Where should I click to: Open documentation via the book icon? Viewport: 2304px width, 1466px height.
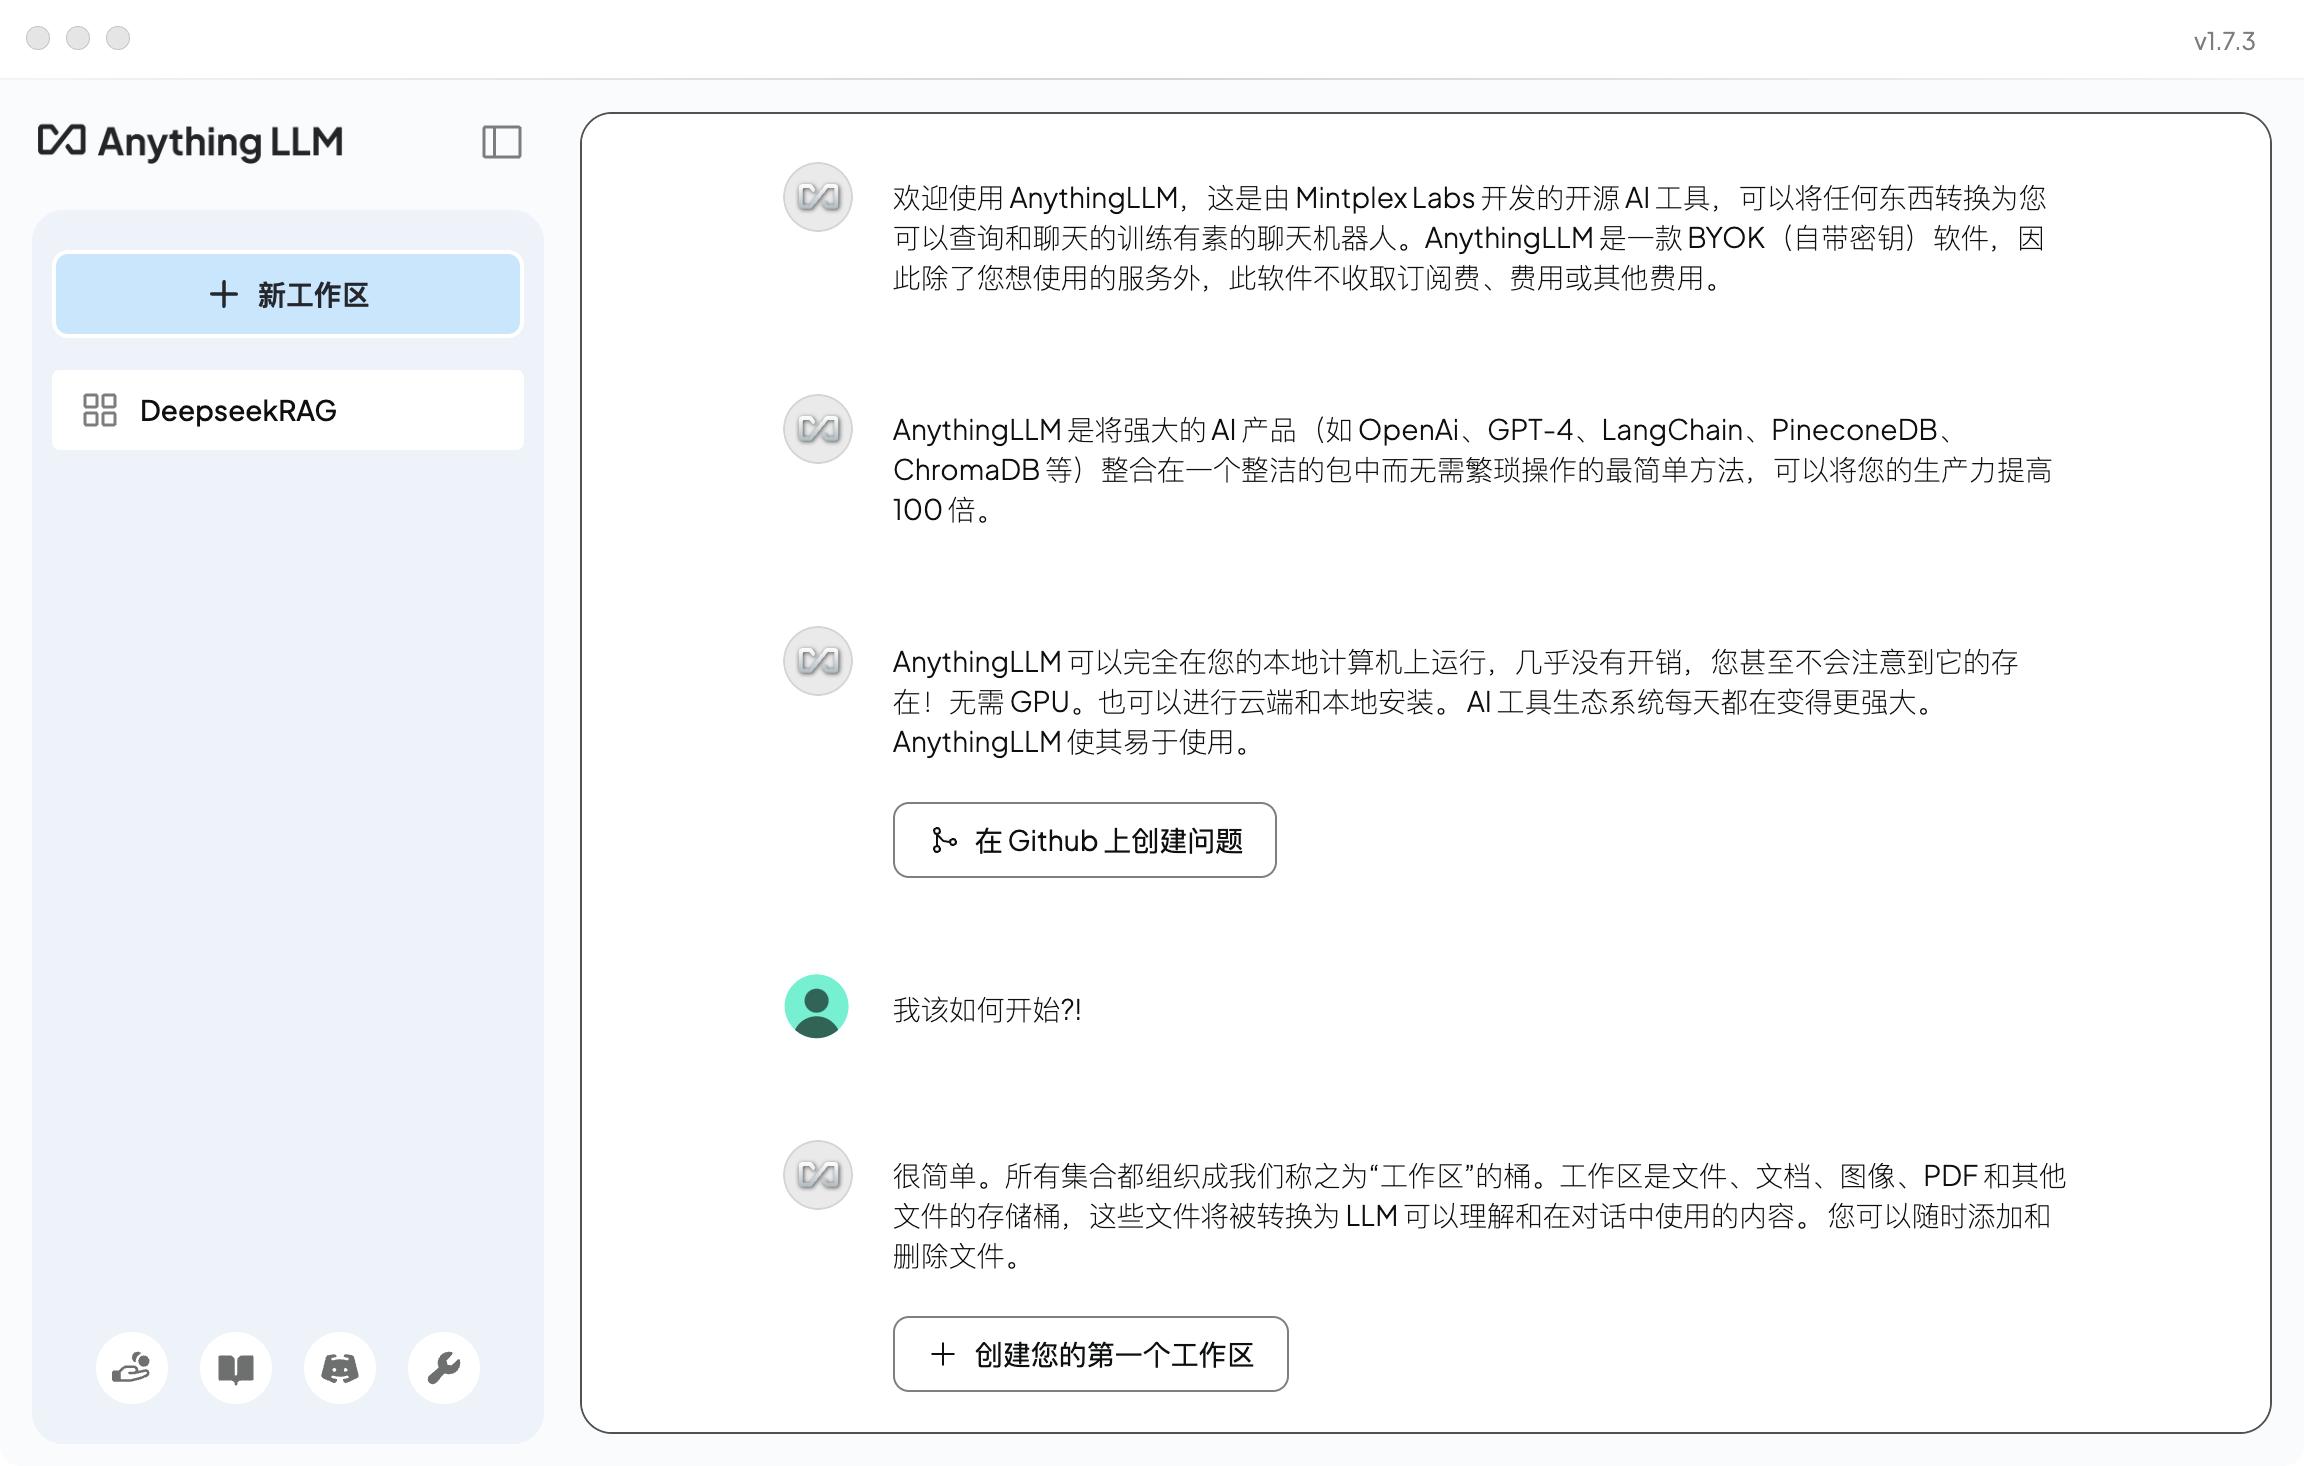236,1368
